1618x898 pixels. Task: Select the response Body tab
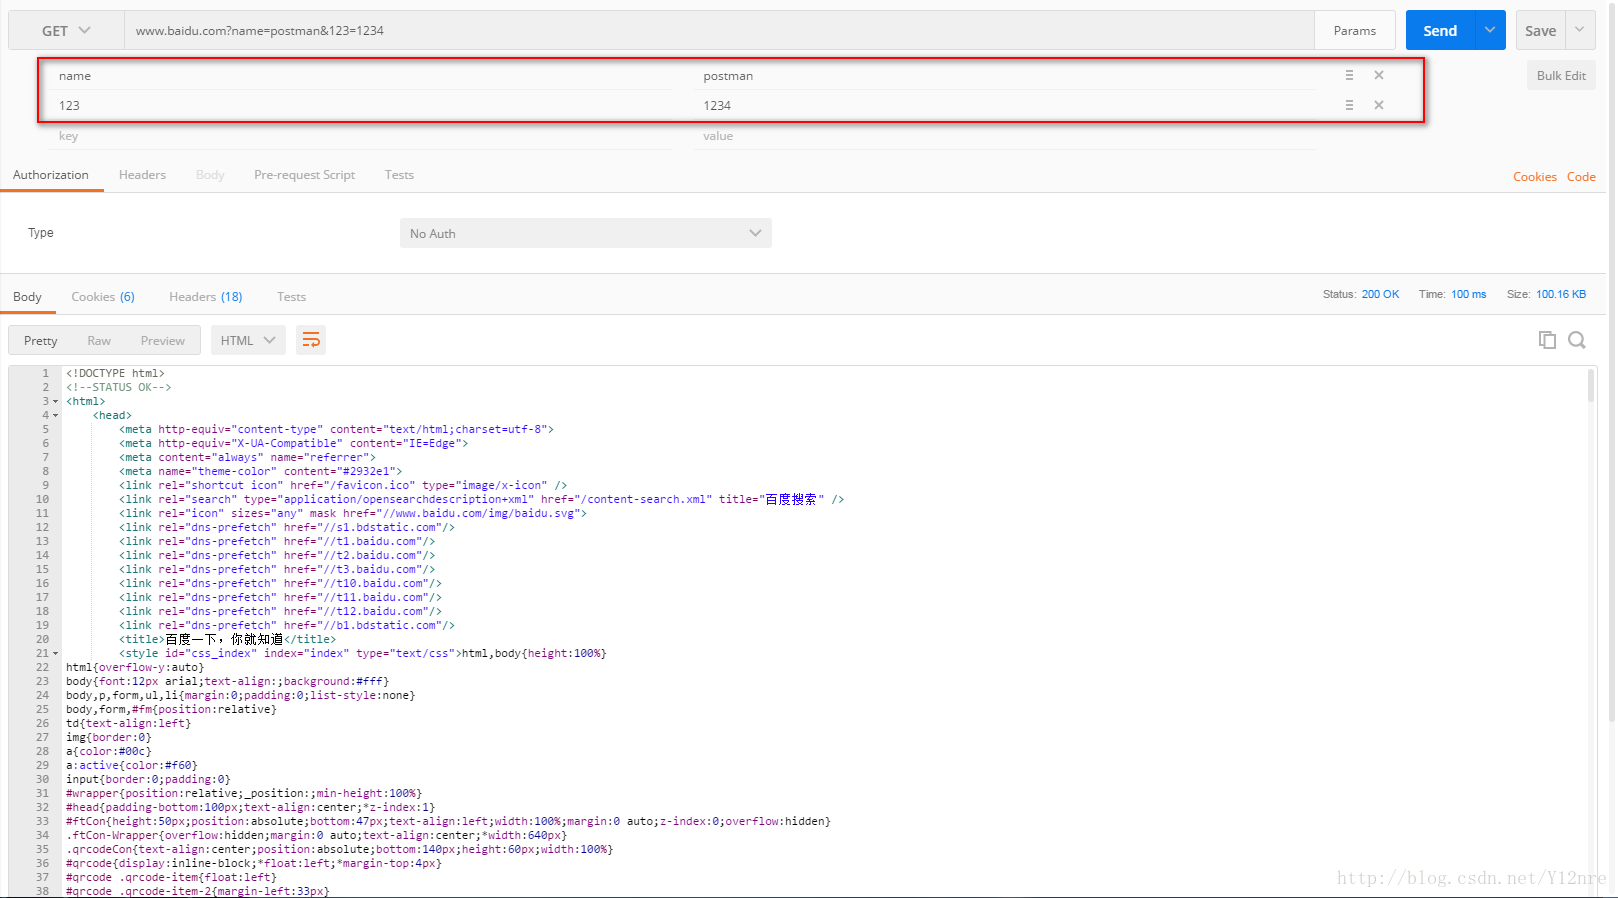coord(27,297)
